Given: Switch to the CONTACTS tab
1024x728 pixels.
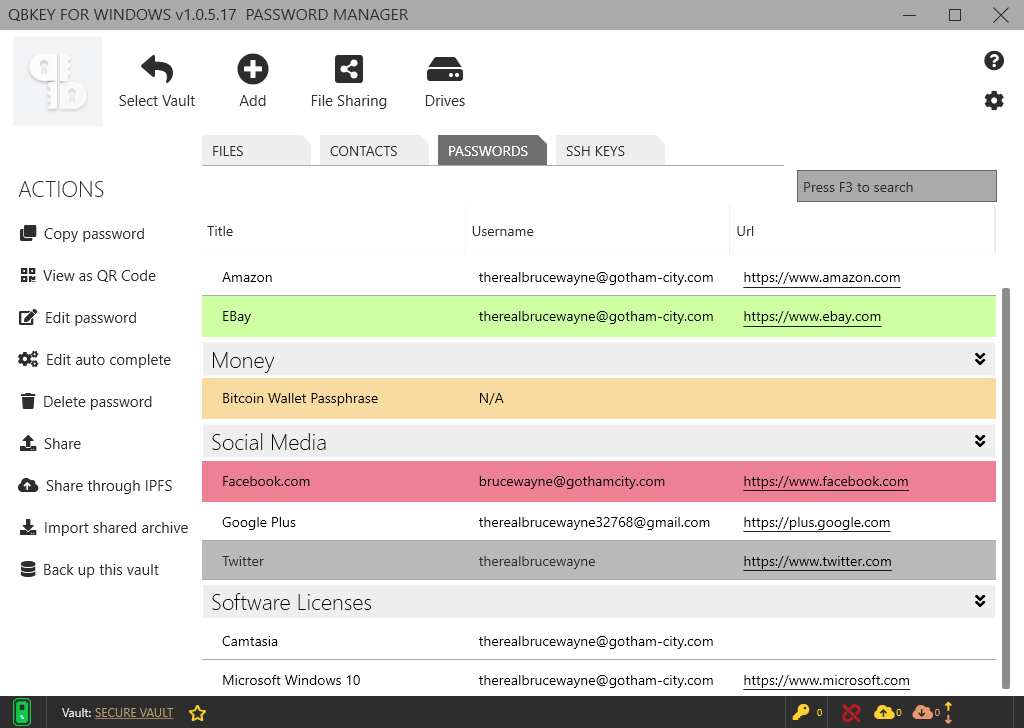Looking at the screenshot, I should click(374, 150).
